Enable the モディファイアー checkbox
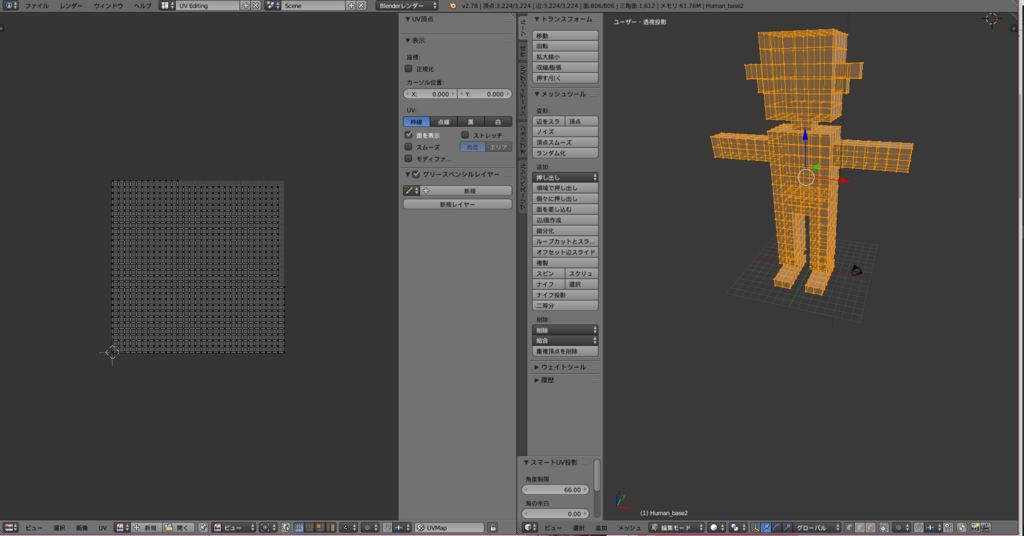This screenshot has height=536, width=1024. point(409,159)
